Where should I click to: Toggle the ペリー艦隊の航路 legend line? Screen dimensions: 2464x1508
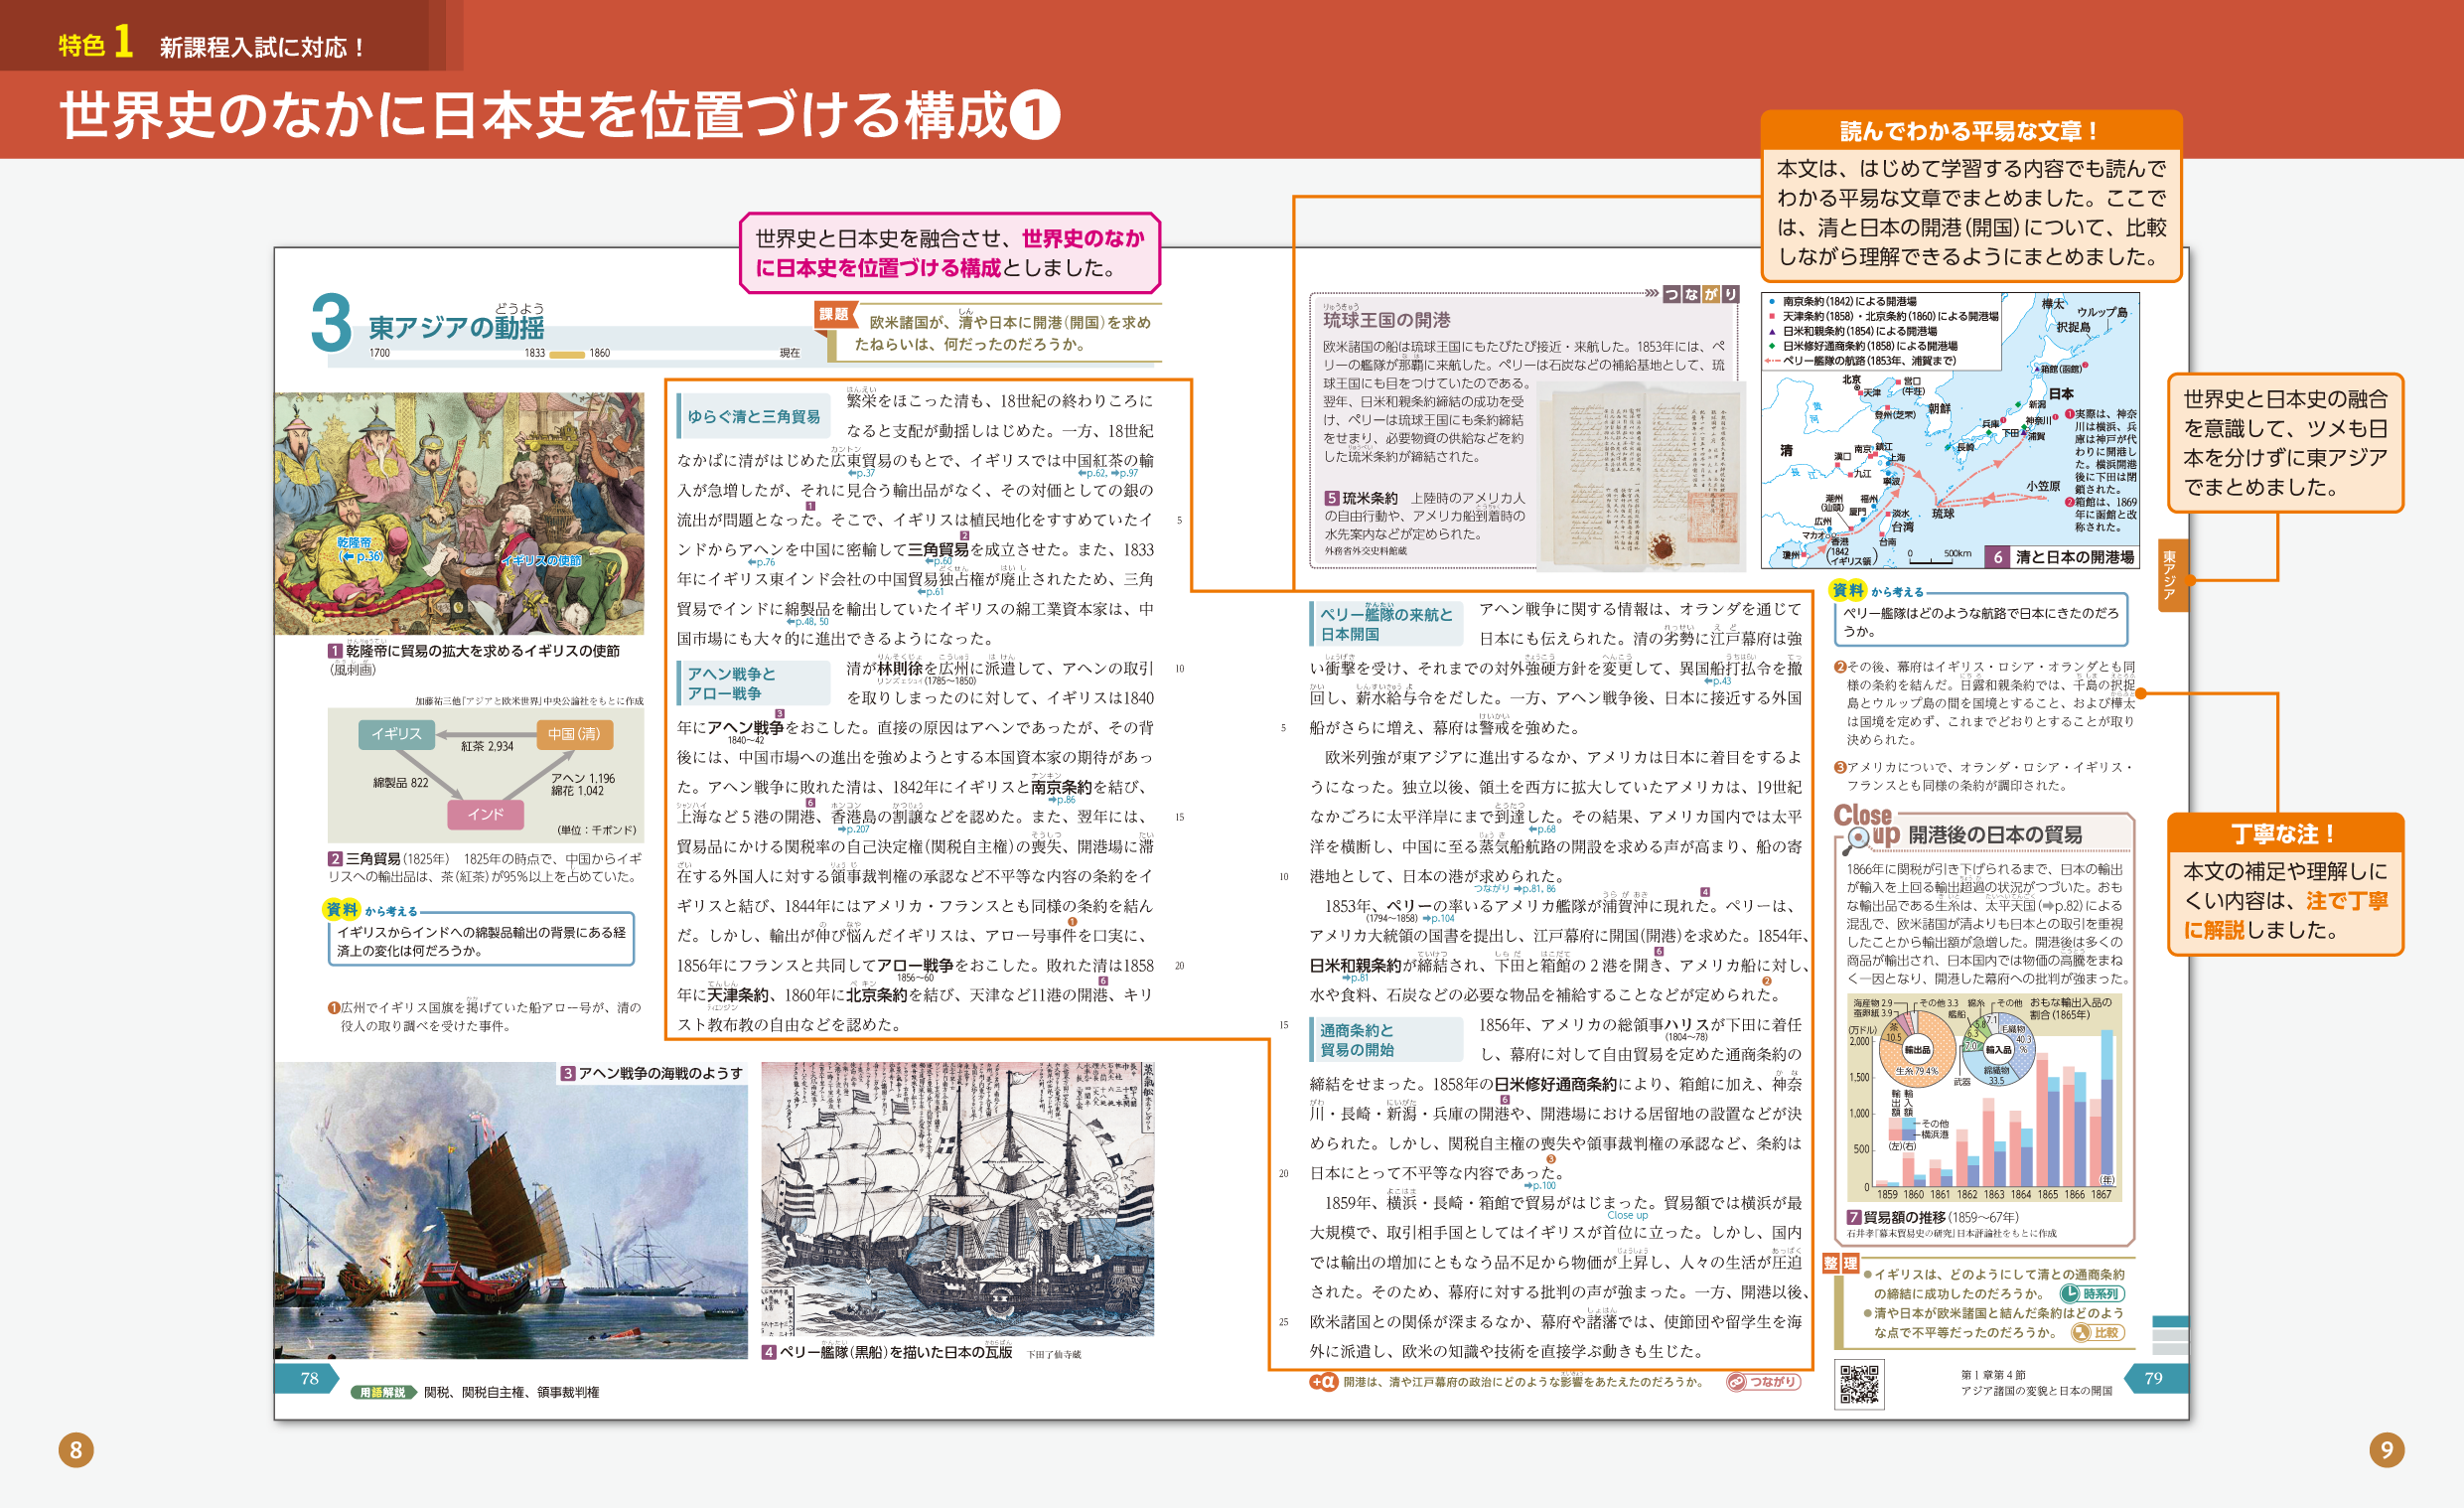tap(1773, 361)
